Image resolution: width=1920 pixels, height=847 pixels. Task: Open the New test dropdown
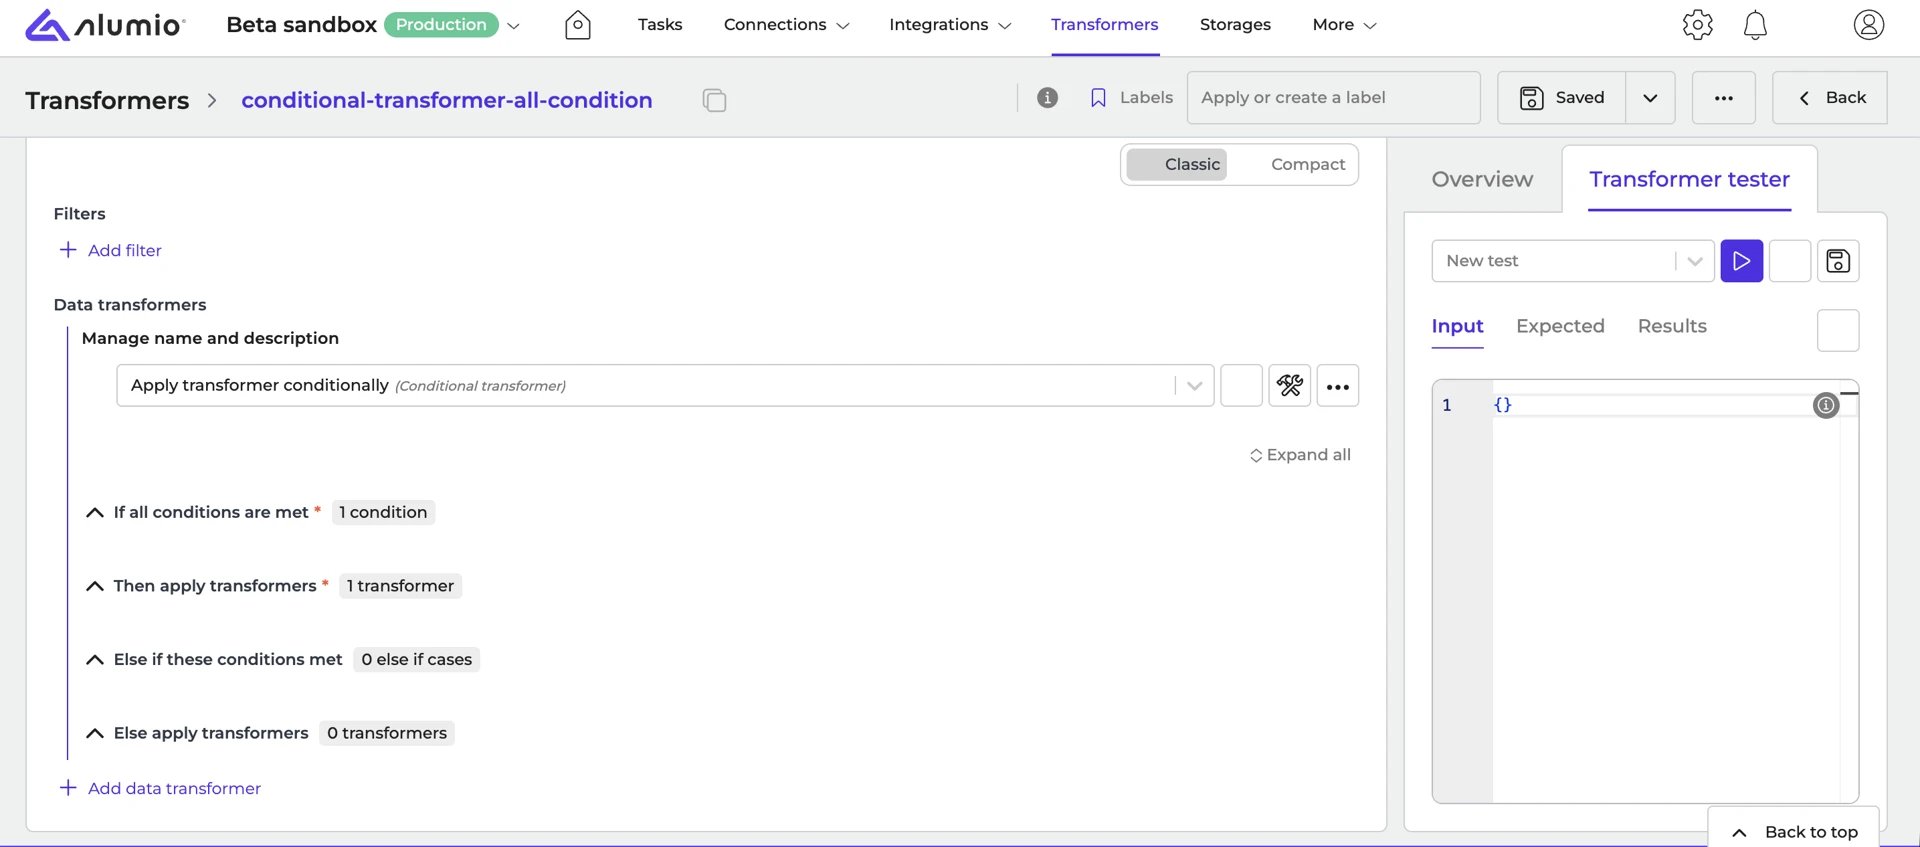[1694, 261]
